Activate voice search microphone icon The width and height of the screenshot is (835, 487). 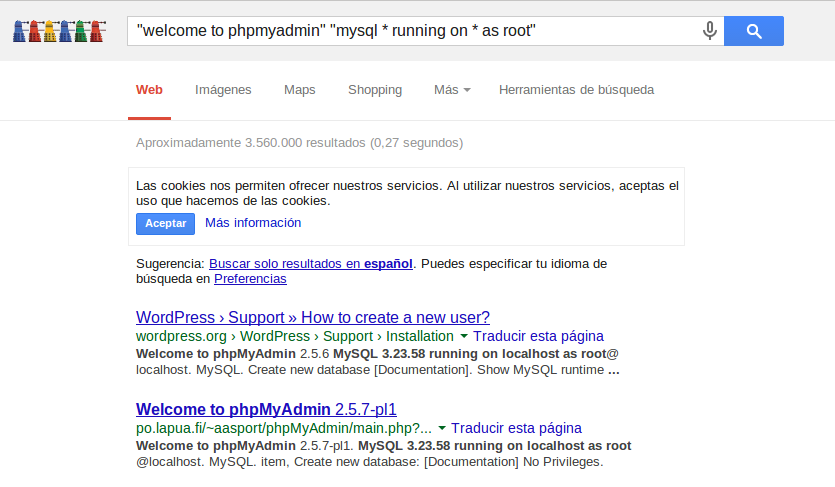point(709,31)
